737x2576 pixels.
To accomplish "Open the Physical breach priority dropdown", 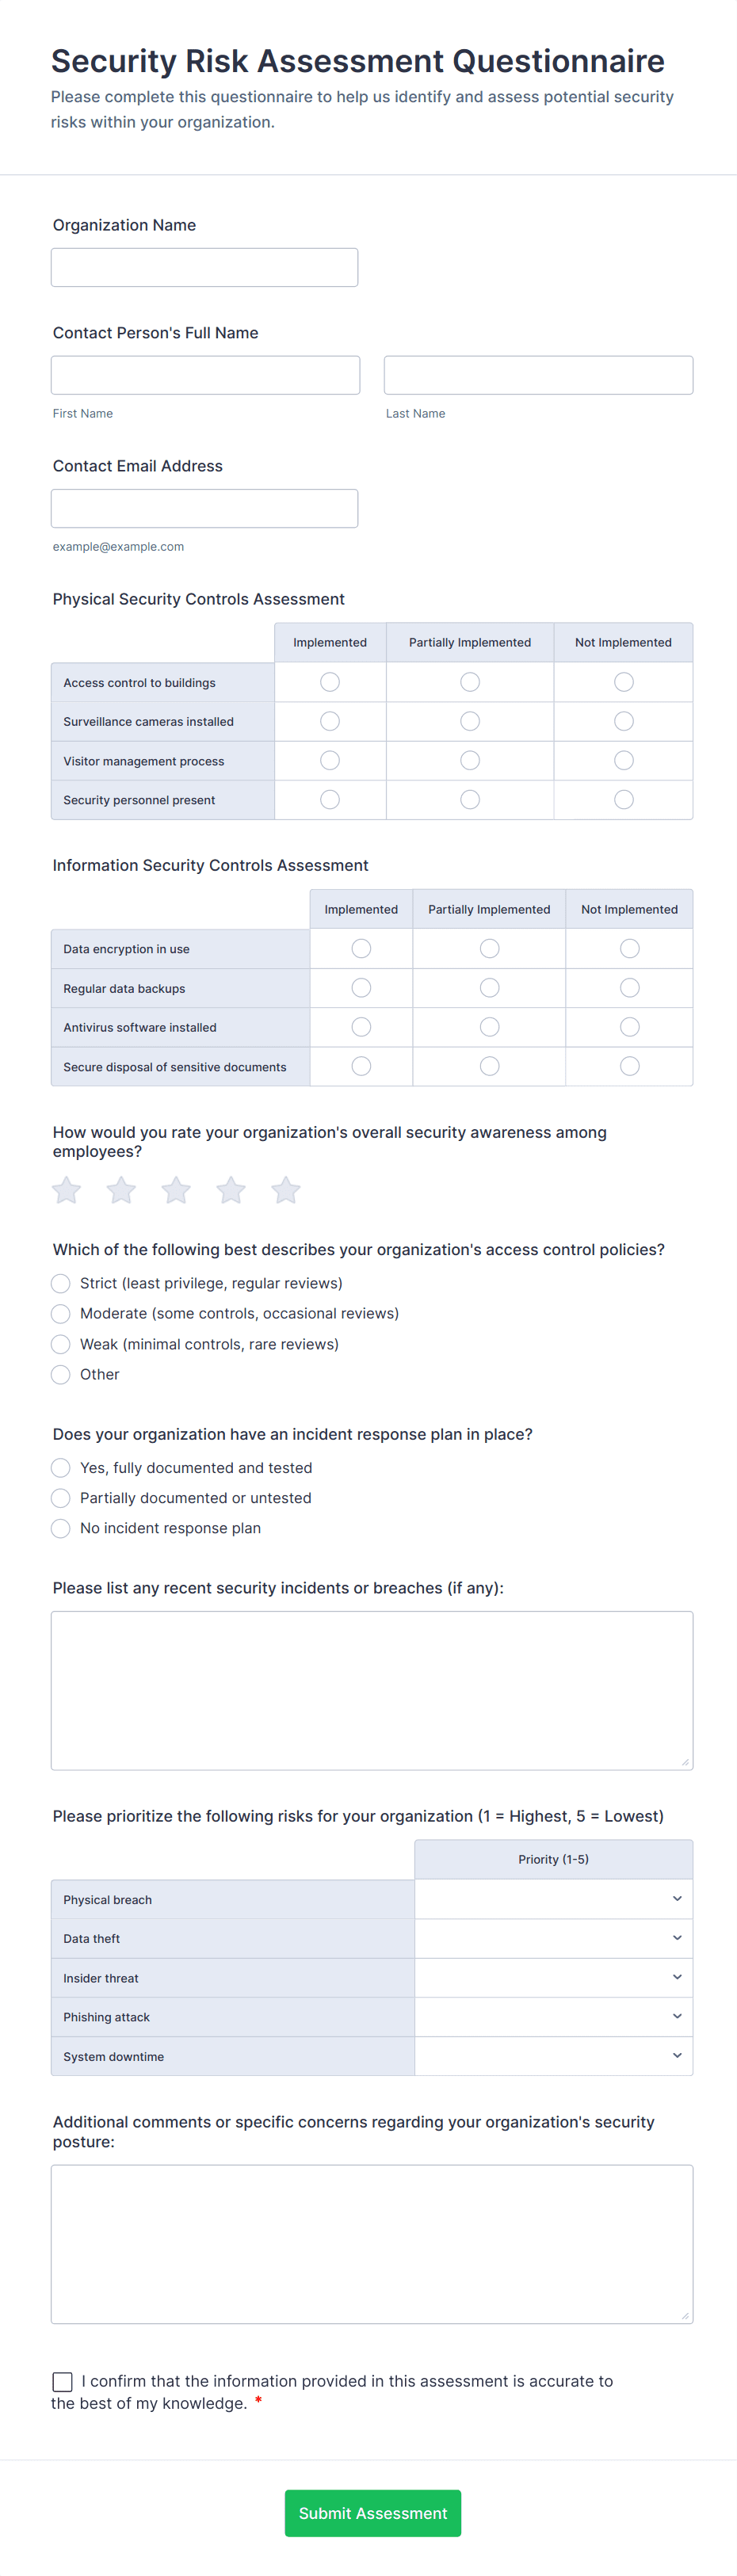I will point(553,1898).
